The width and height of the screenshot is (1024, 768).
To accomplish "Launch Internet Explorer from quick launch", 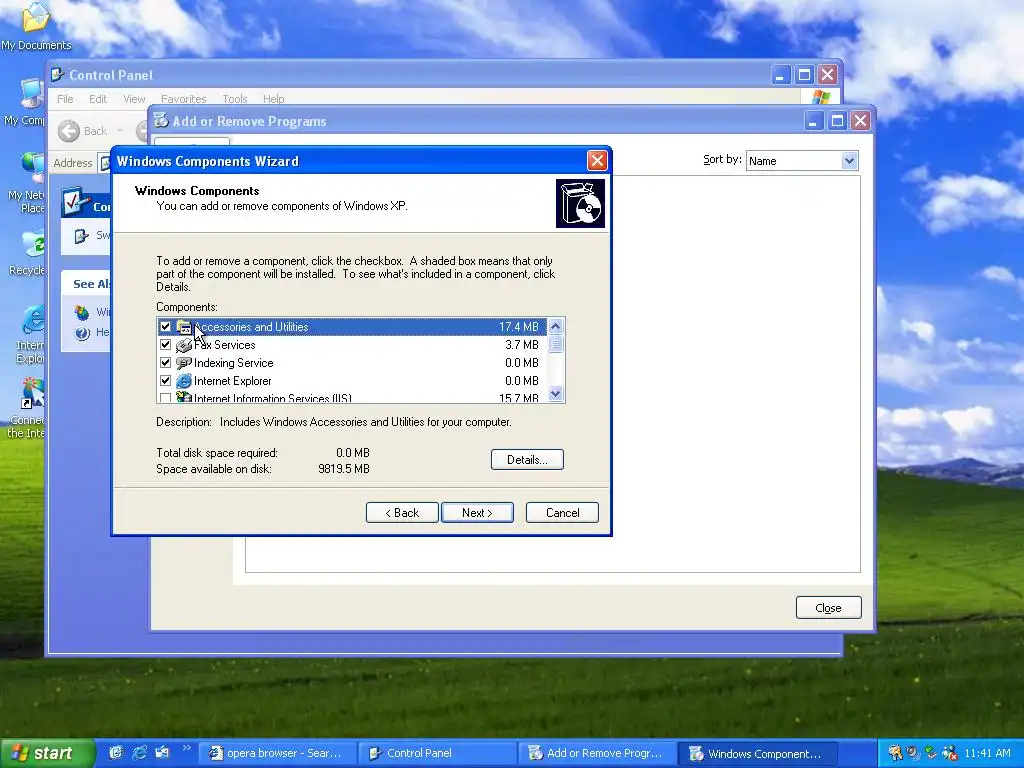I will 140,753.
